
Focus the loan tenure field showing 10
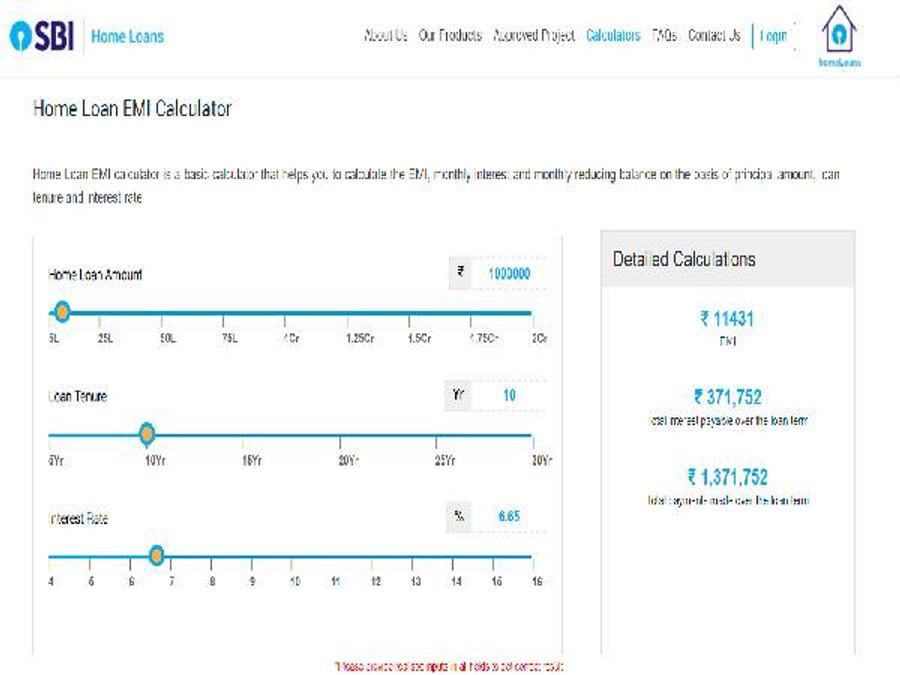509,395
